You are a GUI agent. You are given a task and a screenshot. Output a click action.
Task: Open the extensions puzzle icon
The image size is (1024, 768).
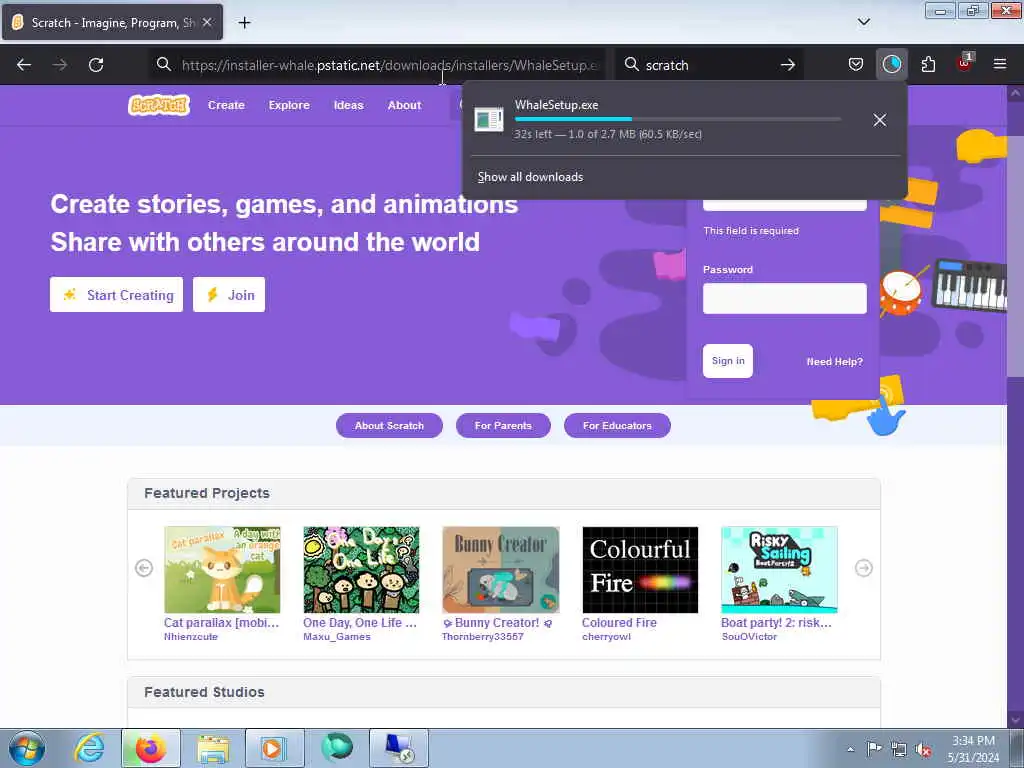pyautogui.click(x=928, y=65)
